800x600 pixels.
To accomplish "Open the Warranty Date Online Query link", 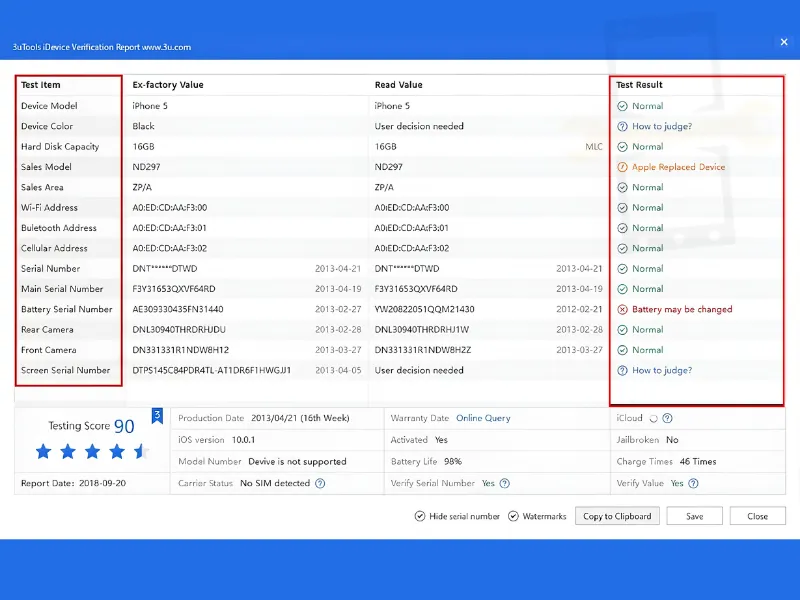I will tap(483, 418).
